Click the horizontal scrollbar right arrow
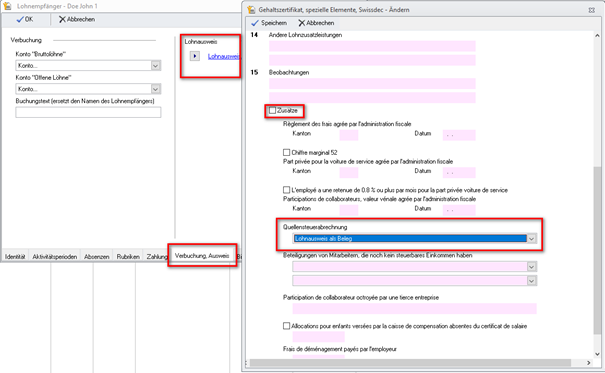The image size is (605, 373). [588, 363]
